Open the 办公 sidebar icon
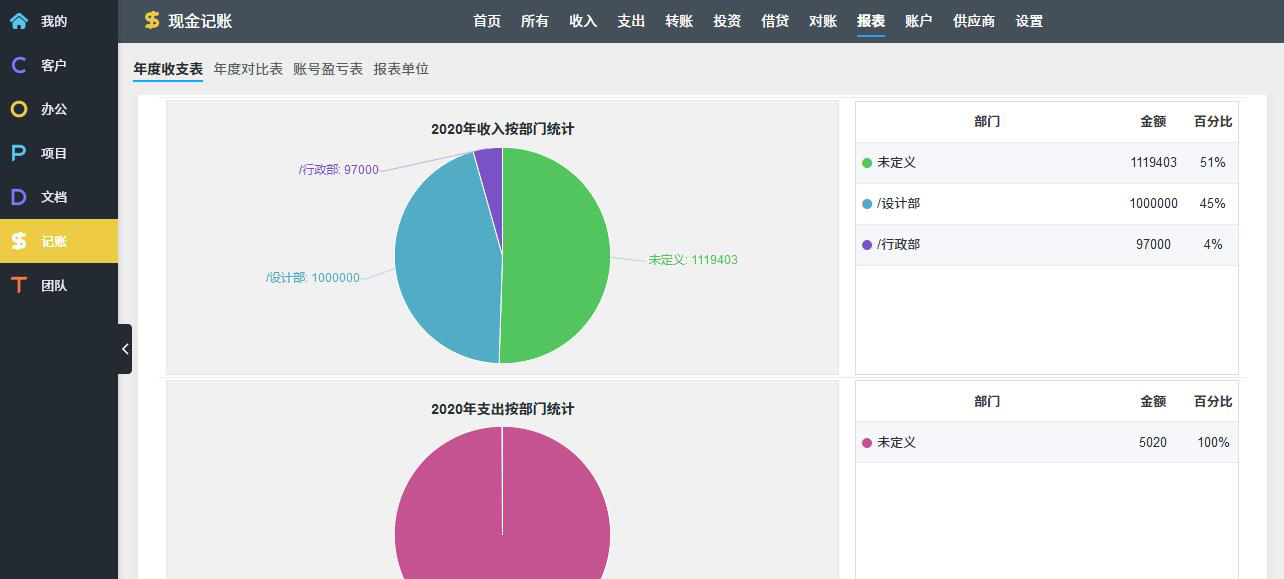 [x=19, y=109]
